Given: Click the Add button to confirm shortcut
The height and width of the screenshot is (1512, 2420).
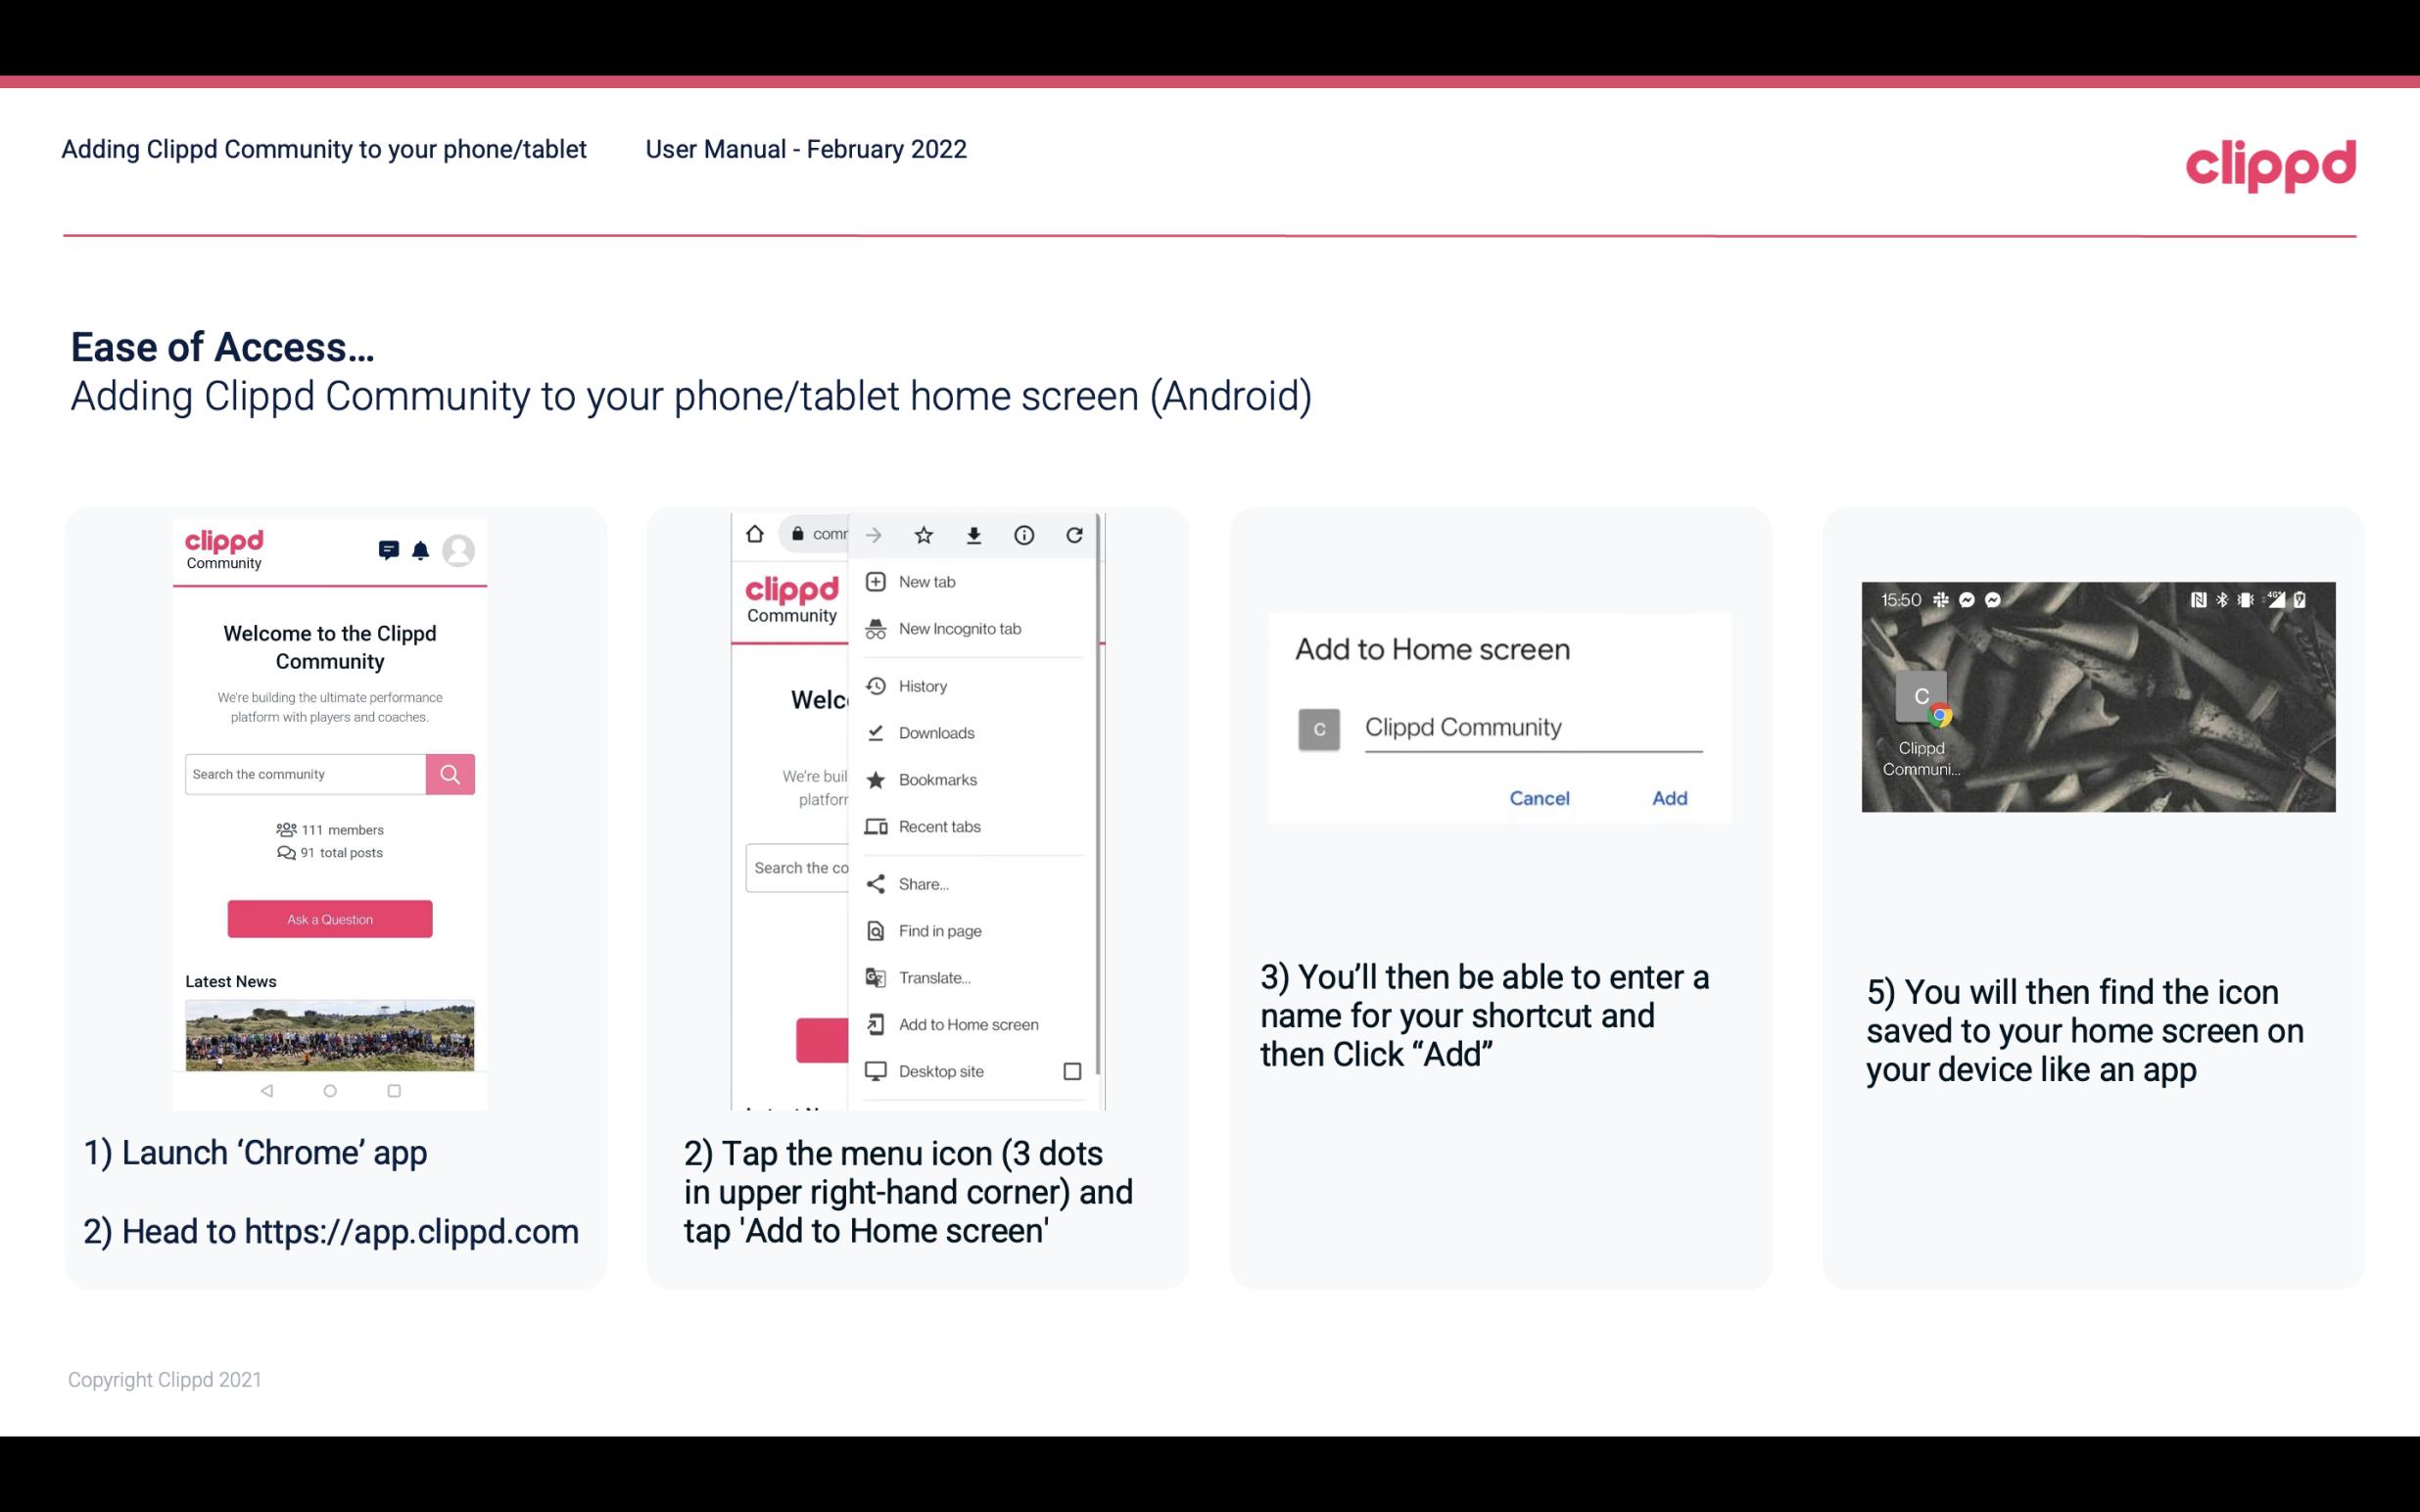Looking at the screenshot, I should pyautogui.click(x=1669, y=798).
